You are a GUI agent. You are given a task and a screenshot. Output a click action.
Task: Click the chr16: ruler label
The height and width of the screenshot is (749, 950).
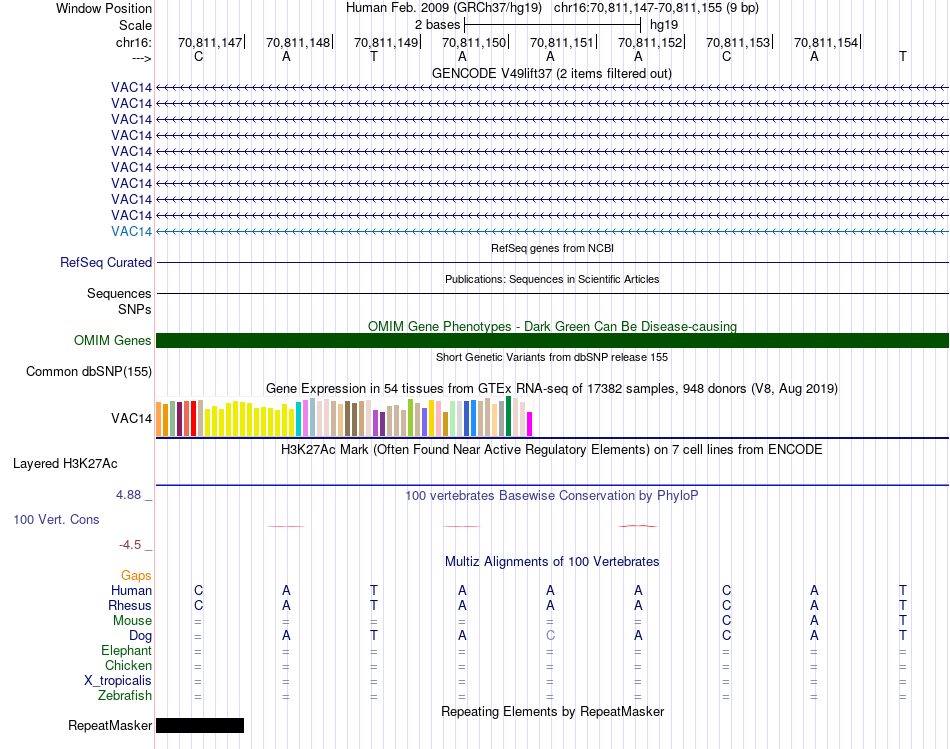[133, 42]
